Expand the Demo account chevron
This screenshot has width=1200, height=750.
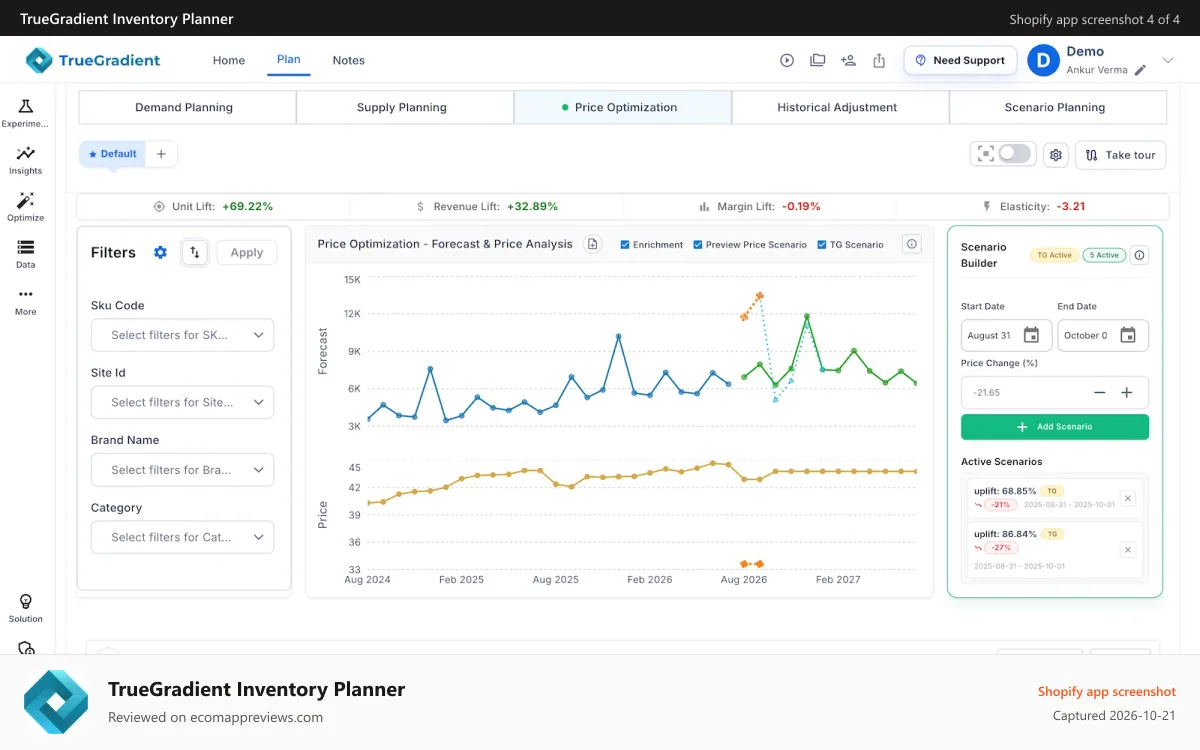(1167, 61)
